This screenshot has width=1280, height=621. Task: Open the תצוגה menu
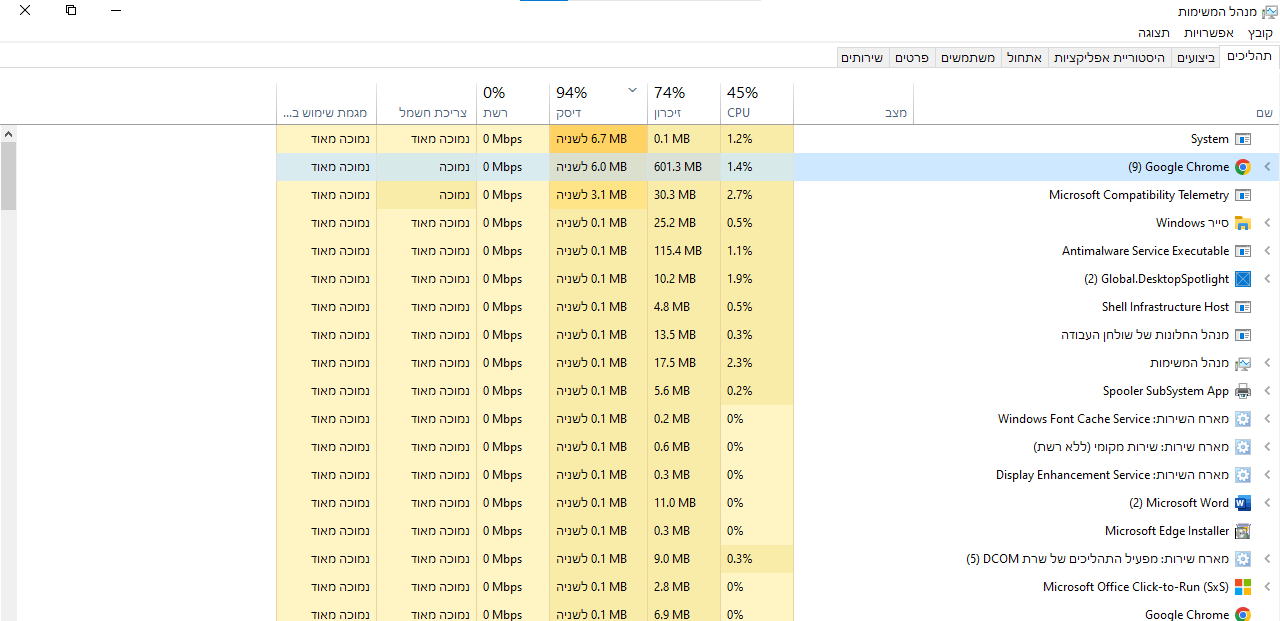(x=1154, y=33)
